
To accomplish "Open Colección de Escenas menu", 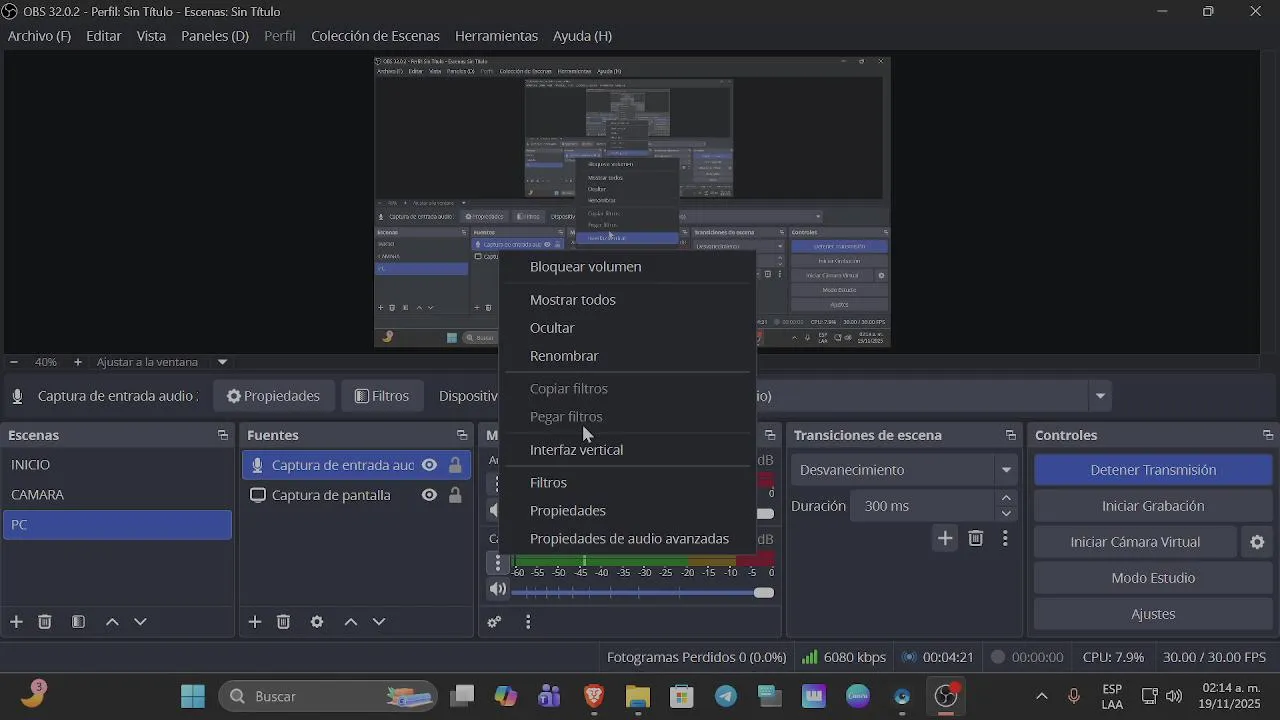I will point(375,36).
